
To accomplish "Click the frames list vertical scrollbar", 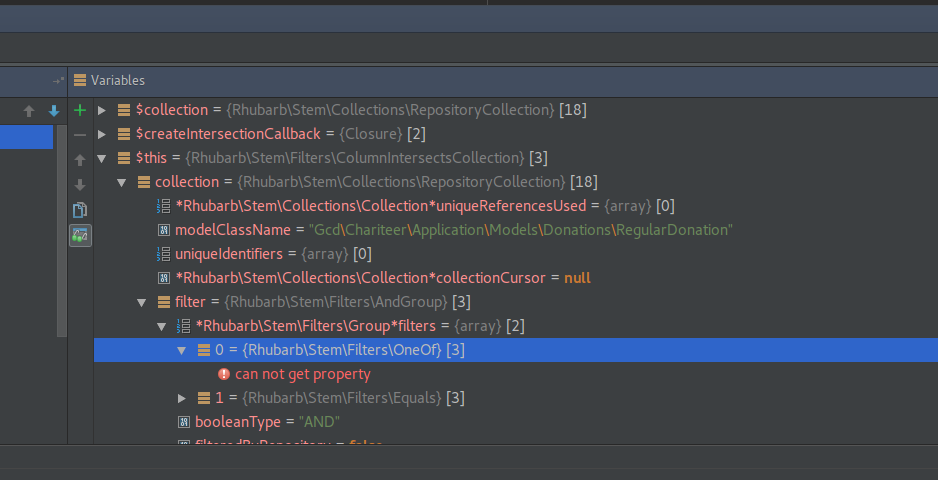I will pyautogui.click(x=62, y=240).
